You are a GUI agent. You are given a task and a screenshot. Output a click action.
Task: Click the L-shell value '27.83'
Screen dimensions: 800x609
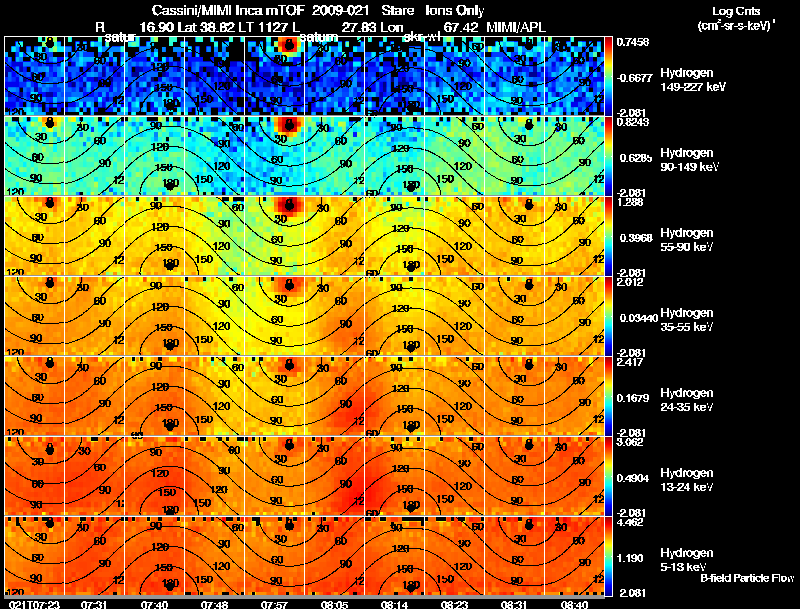[x=358, y=27]
